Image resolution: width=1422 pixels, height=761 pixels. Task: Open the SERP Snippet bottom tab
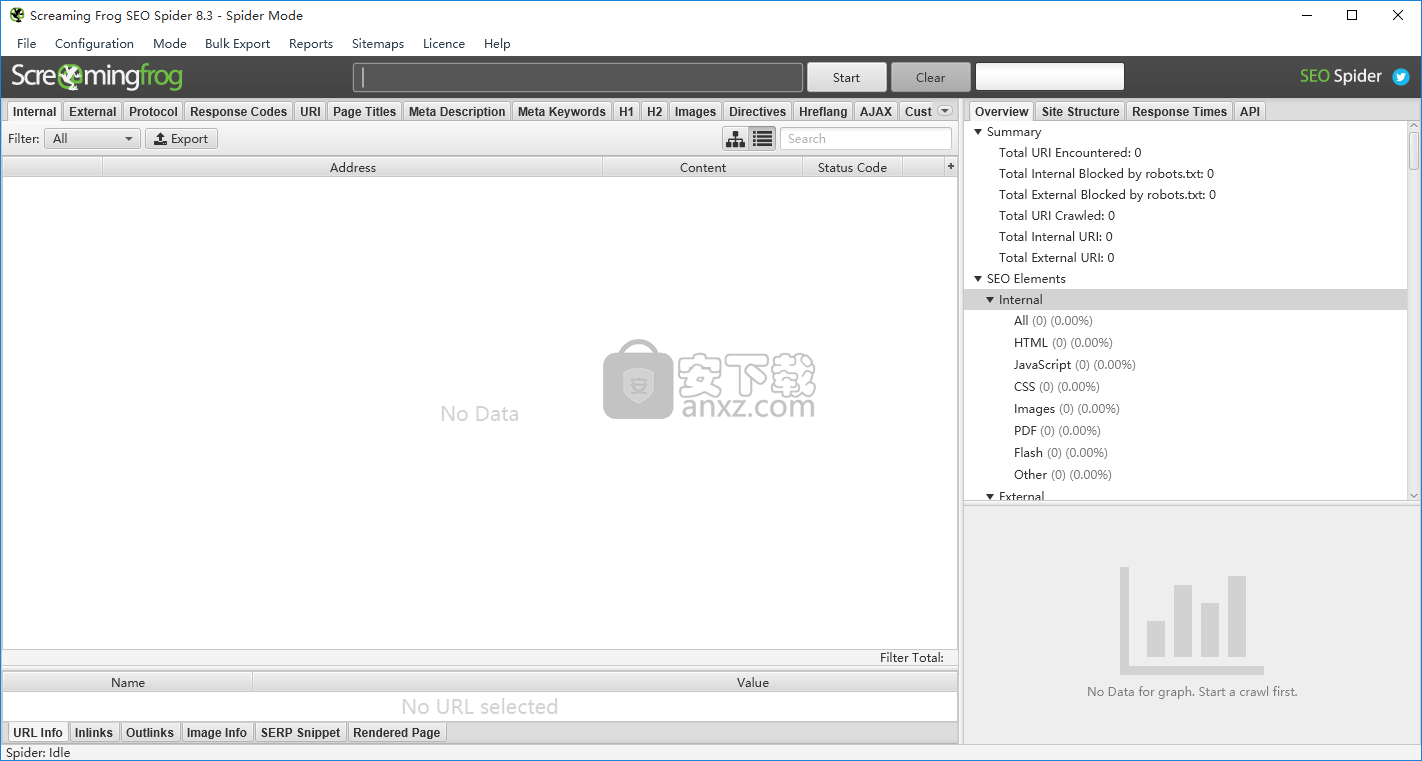coord(300,733)
